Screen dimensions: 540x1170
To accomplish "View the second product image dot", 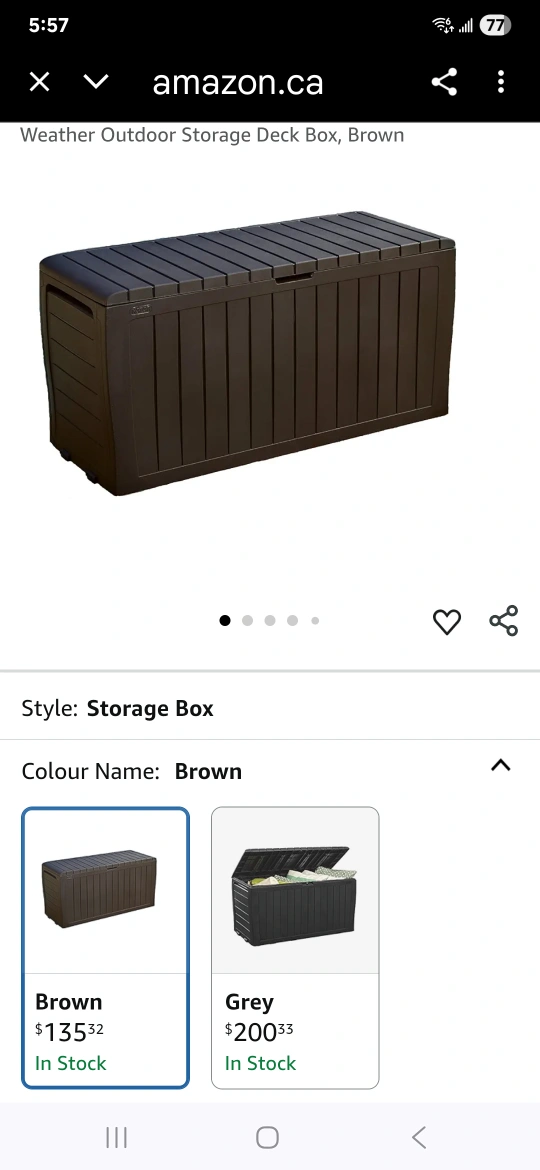I will (x=248, y=620).
